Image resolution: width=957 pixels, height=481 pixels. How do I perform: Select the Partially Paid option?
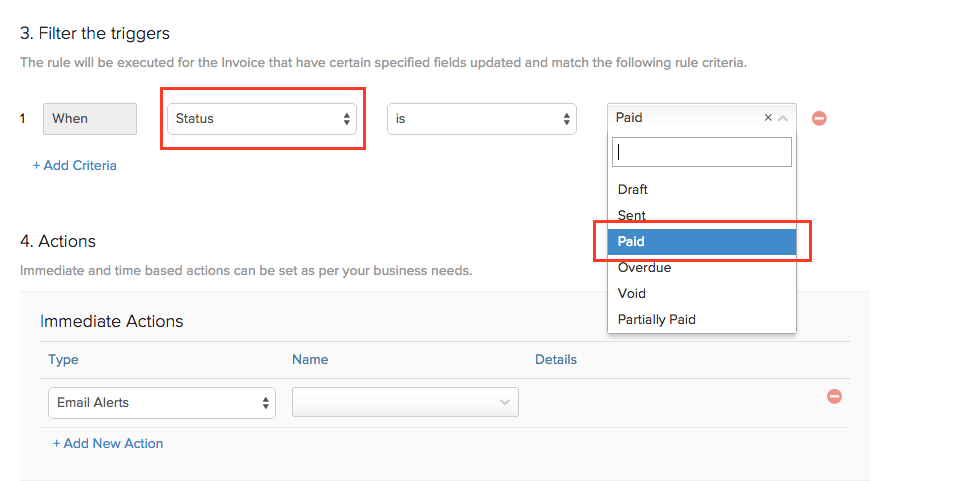[656, 320]
